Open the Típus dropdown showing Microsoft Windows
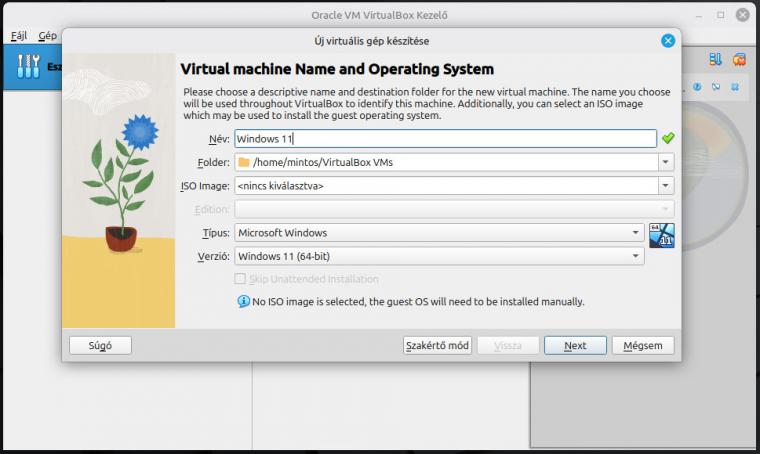This screenshot has height=454, width=760. (636, 233)
